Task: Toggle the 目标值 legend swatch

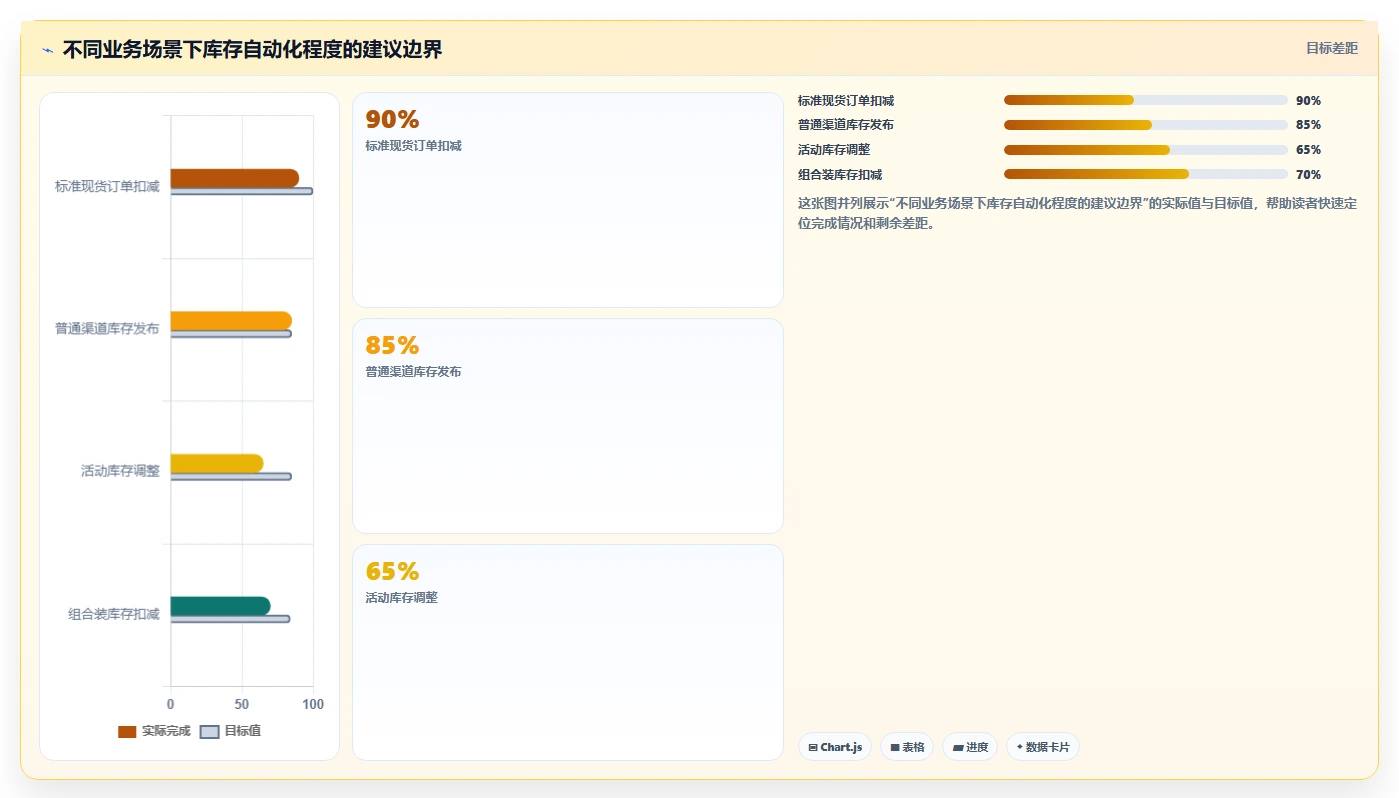Action: click(x=209, y=732)
